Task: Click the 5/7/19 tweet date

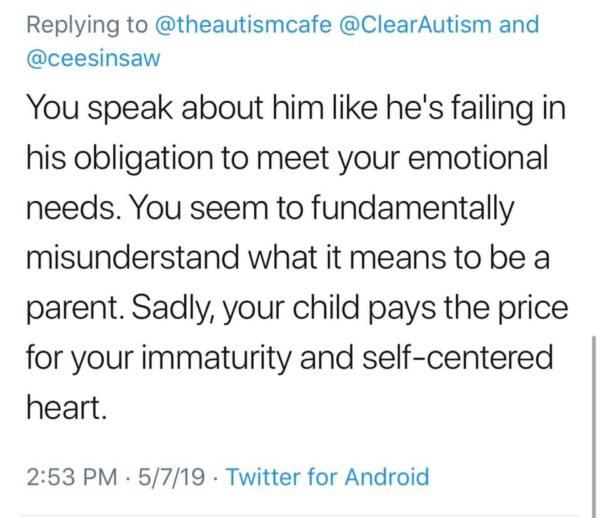Action: [x=171, y=477]
